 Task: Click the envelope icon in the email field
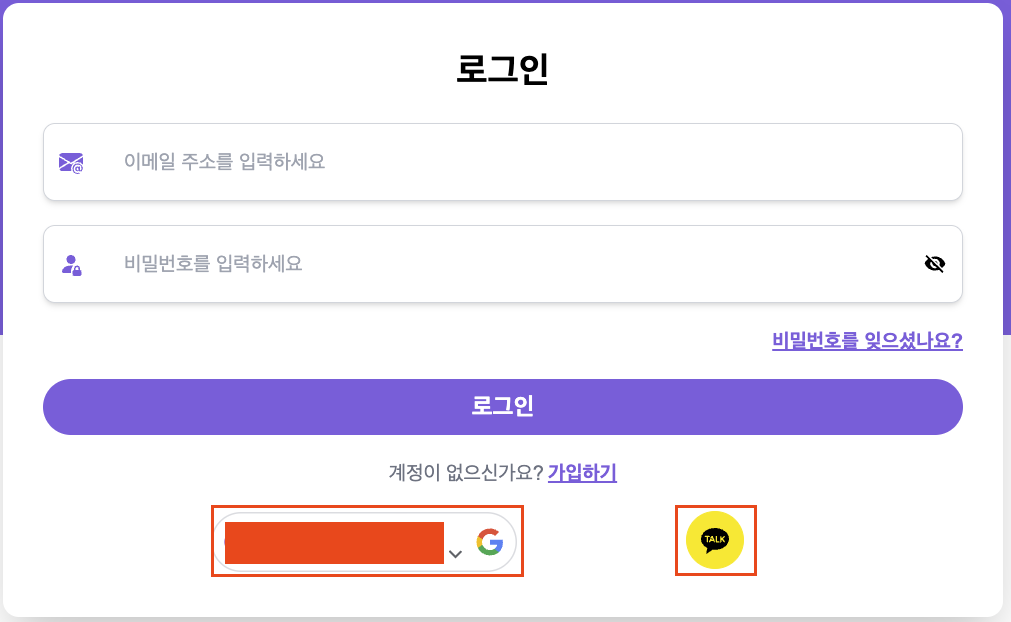(69, 161)
